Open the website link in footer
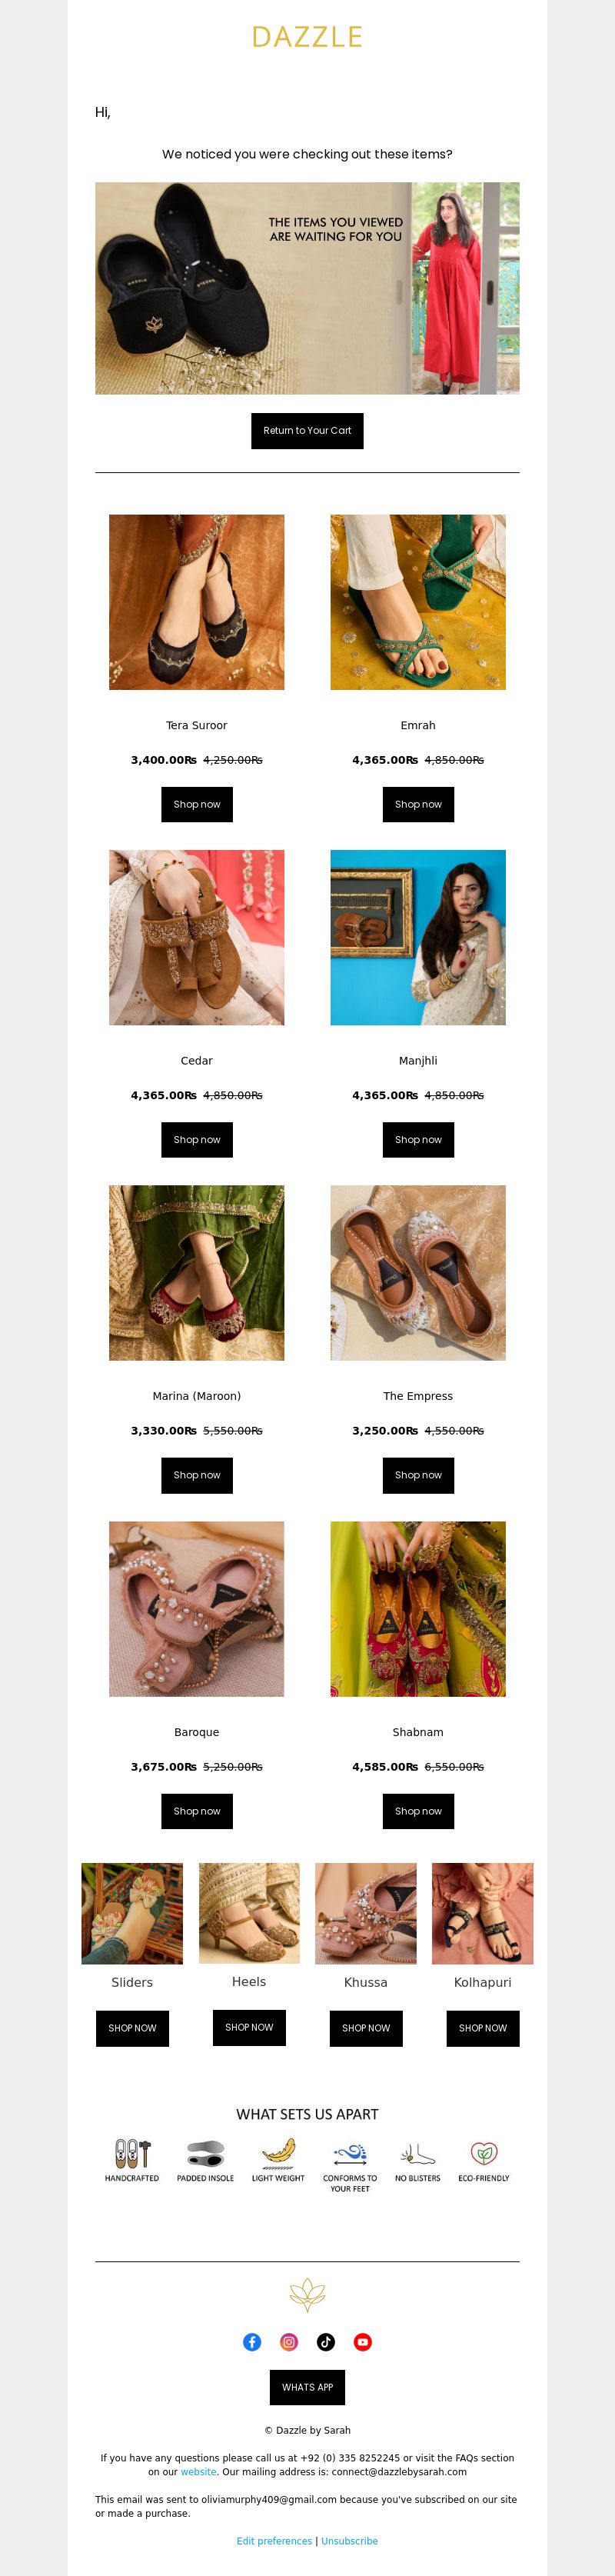615x2576 pixels. click(x=198, y=2471)
